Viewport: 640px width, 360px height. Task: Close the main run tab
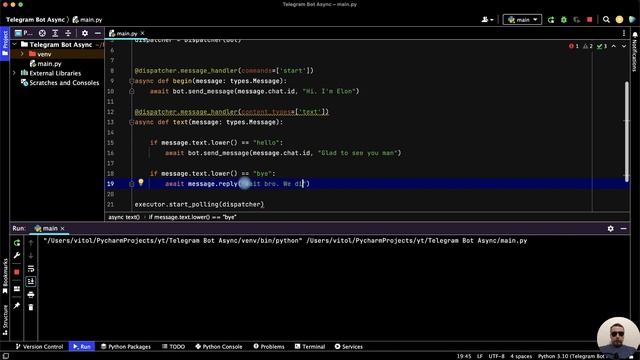pos(62,229)
